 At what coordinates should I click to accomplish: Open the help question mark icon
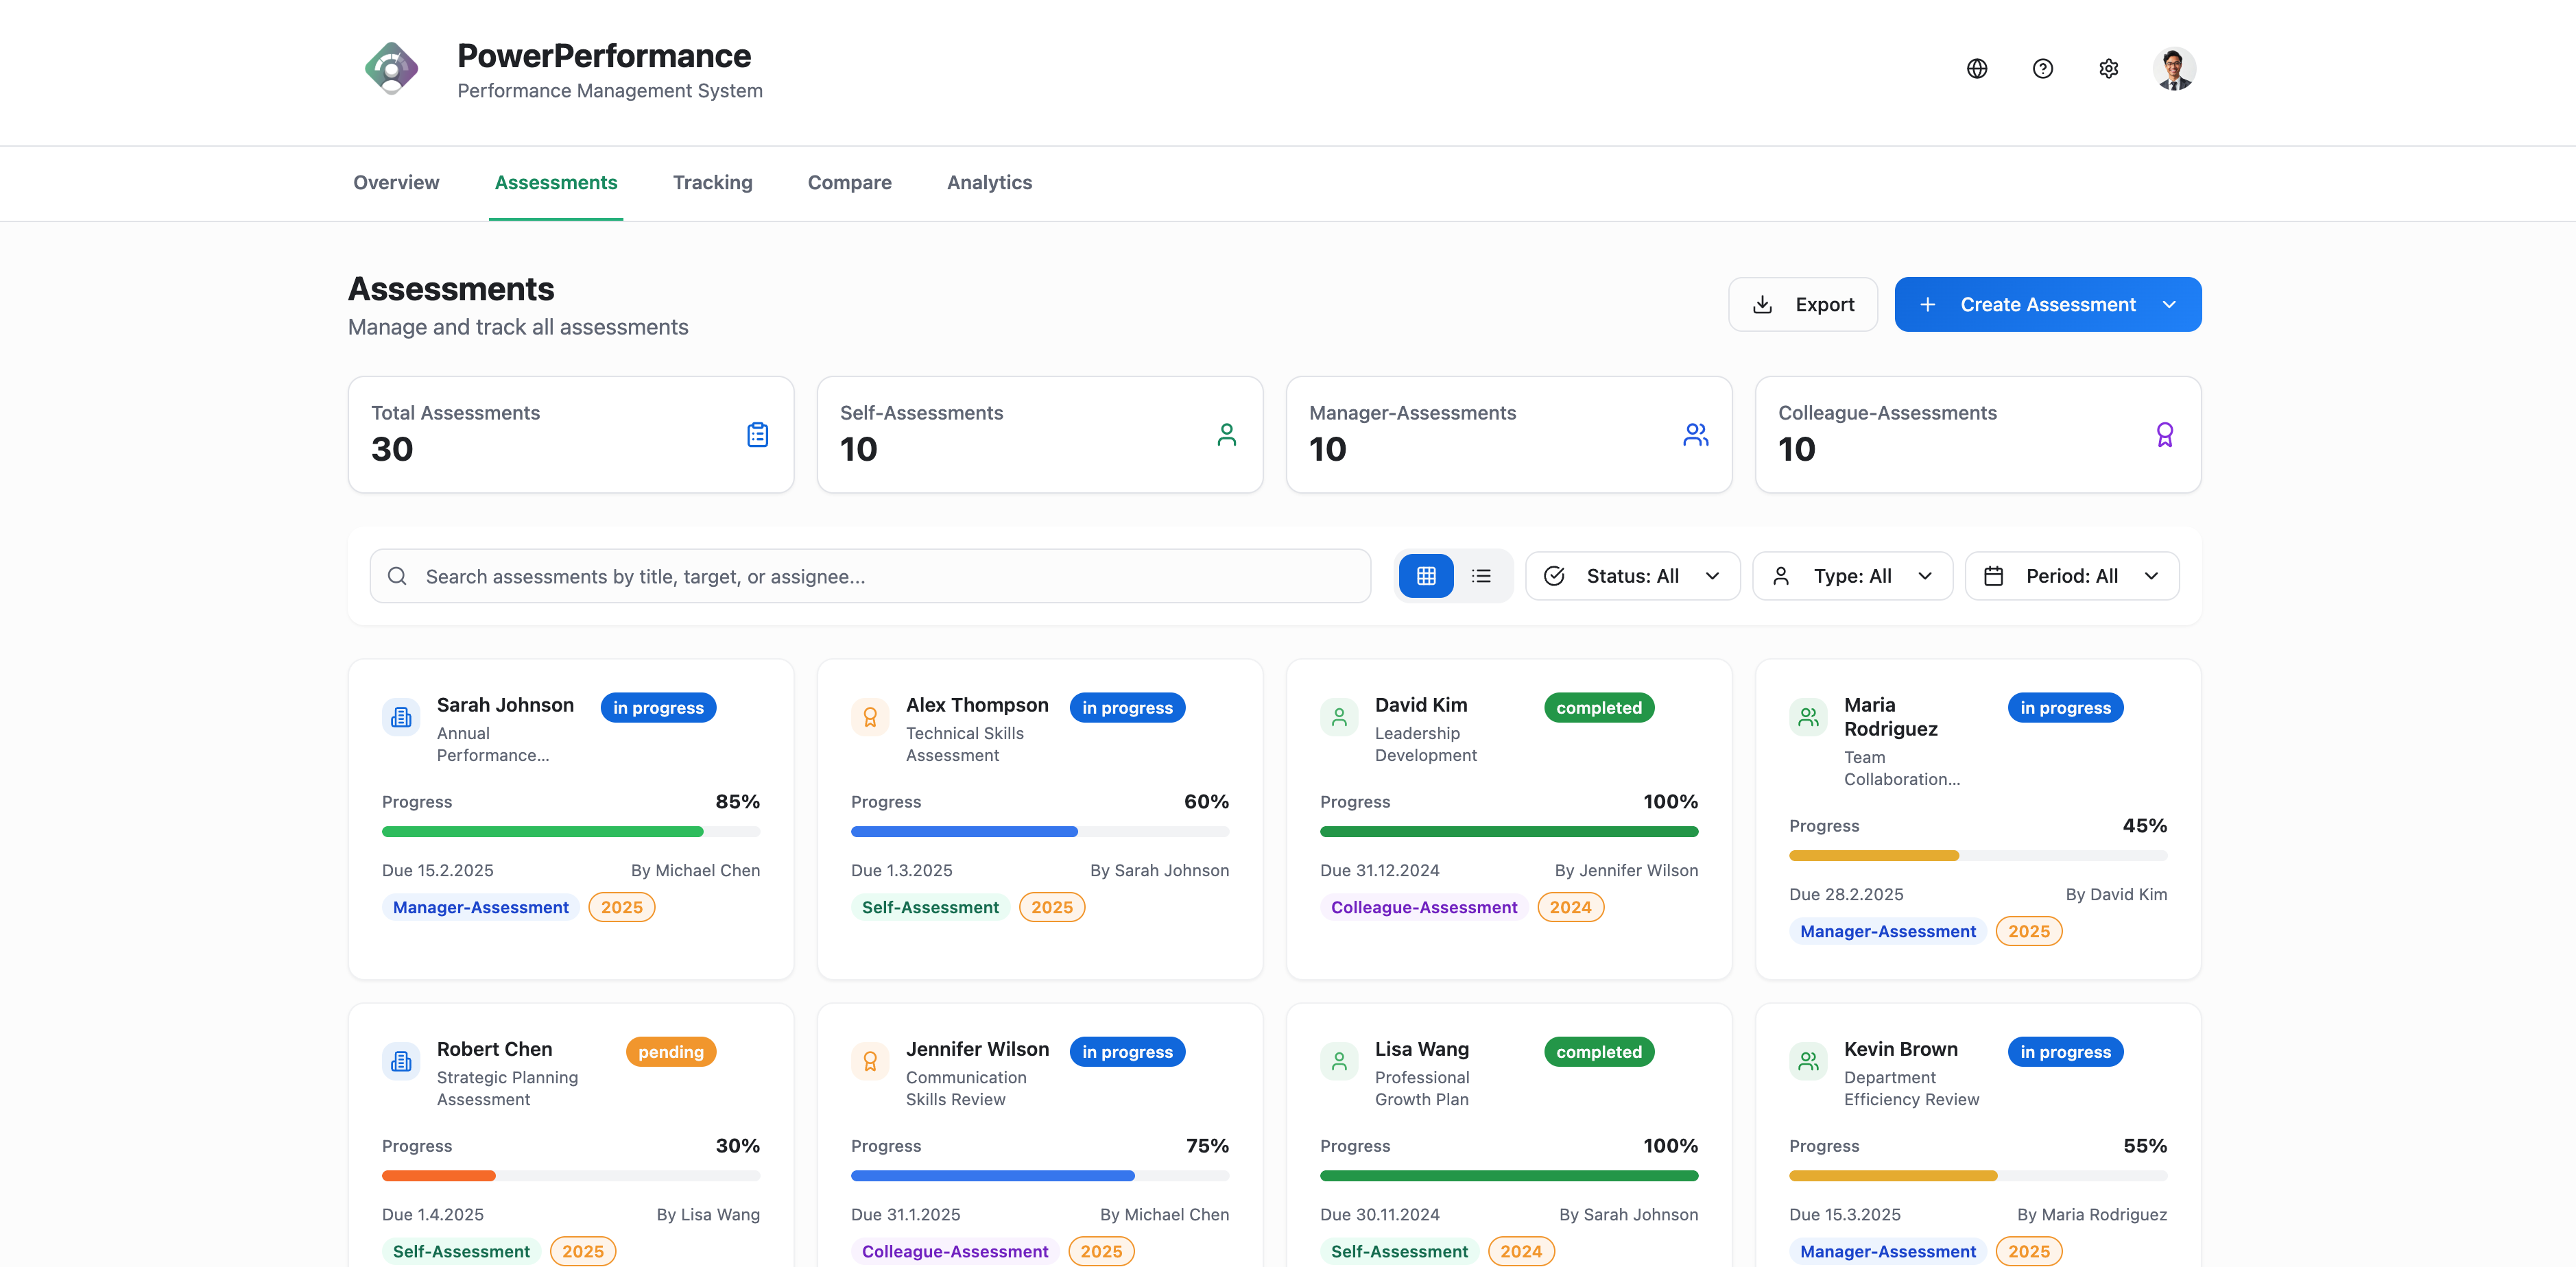tap(2042, 69)
